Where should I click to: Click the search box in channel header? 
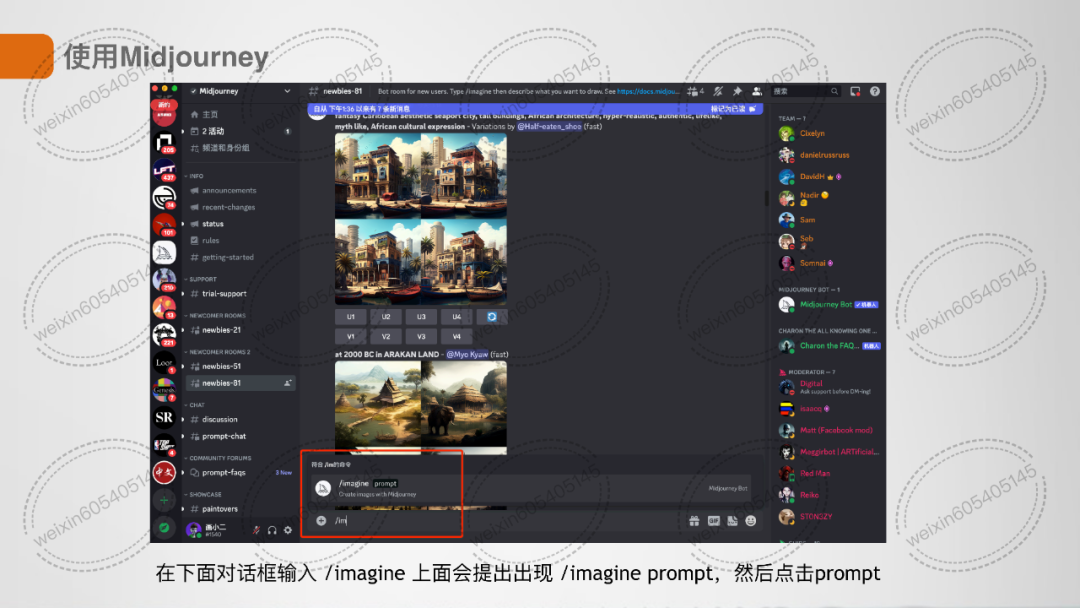[805, 91]
